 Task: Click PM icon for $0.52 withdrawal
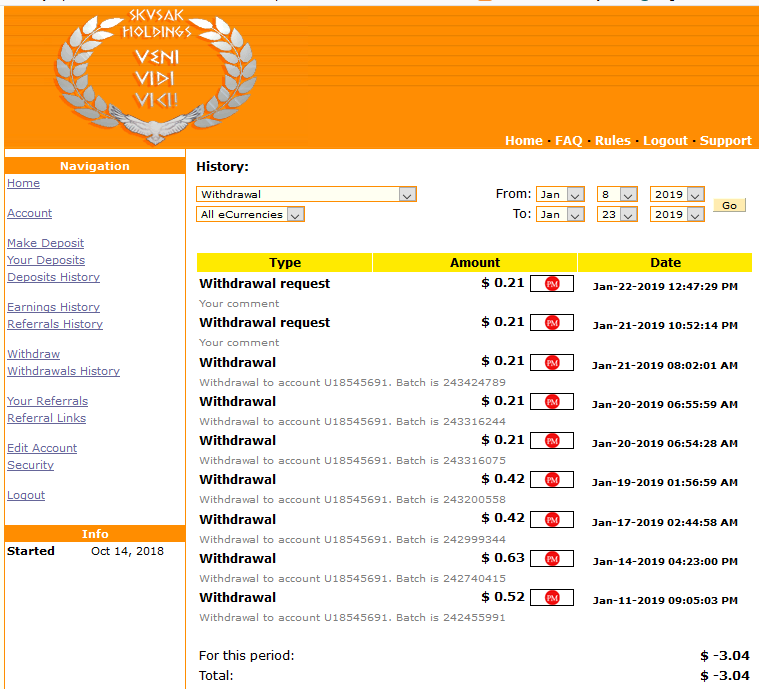click(x=551, y=598)
